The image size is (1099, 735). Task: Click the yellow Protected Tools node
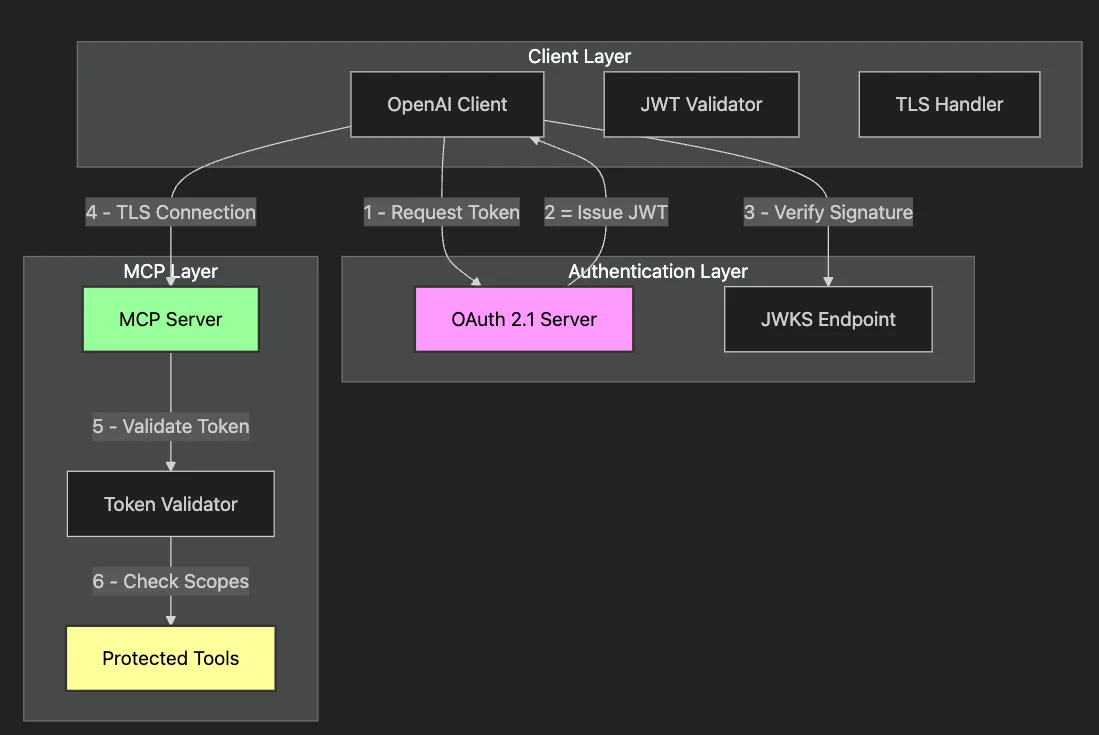[170, 658]
